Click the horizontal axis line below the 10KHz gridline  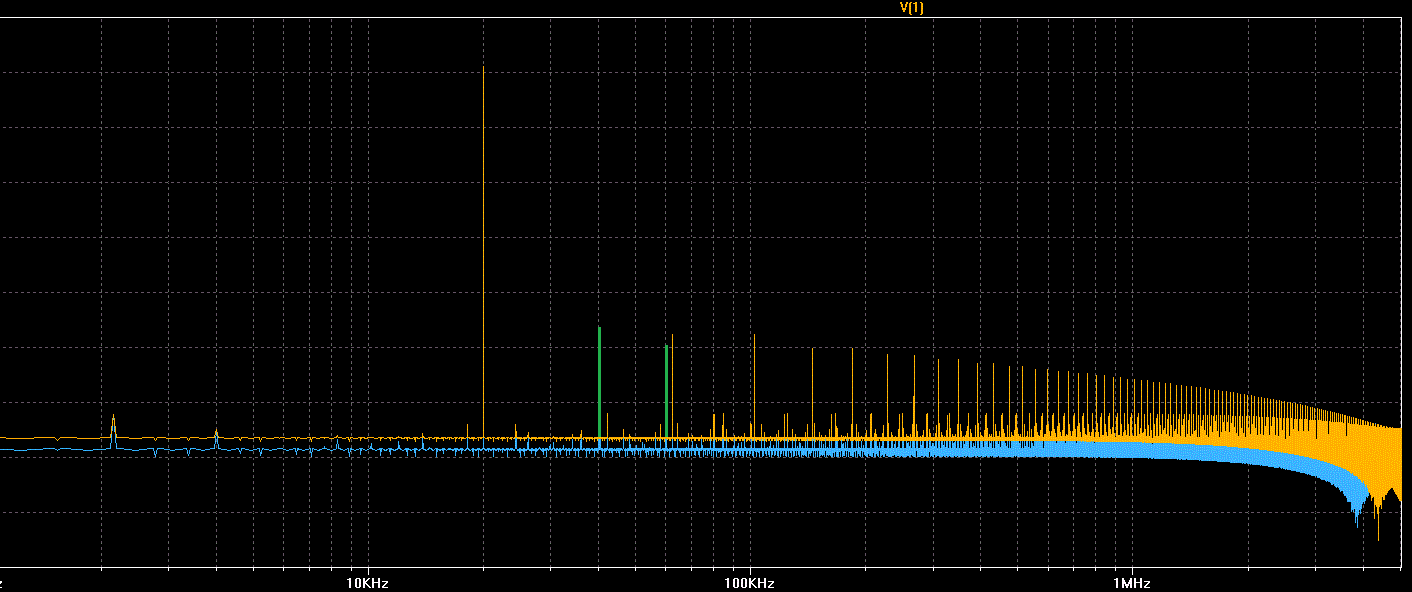point(368,566)
